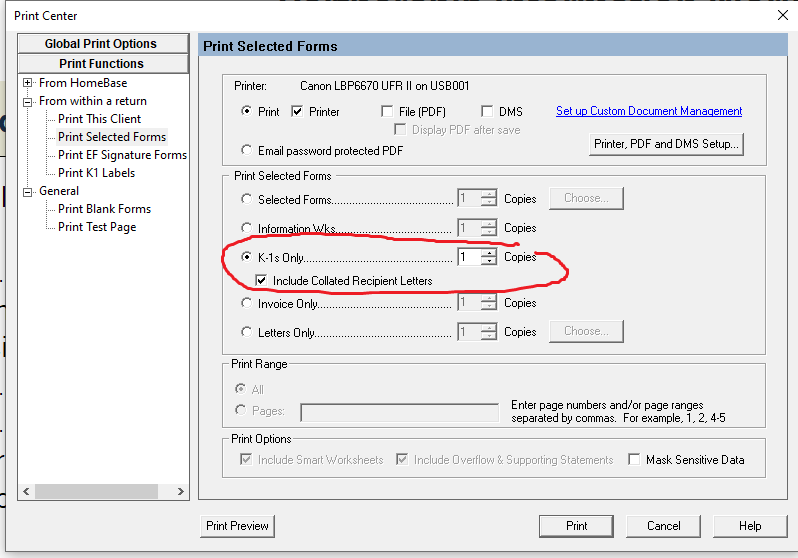The width and height of the screenshot is (798, 558).
Task: Open Global Print Options section
Action: point(101,44)
